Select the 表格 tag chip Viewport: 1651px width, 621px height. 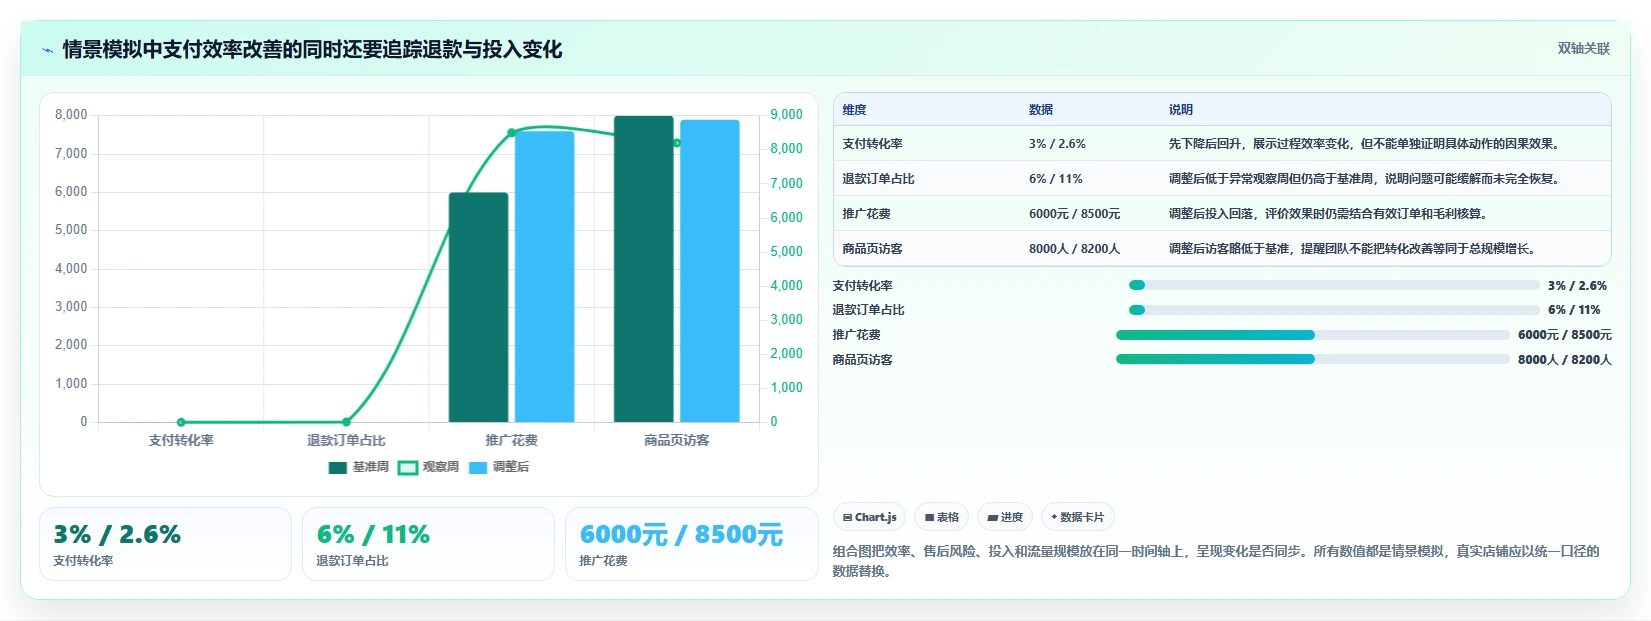(x=941, y=517)
